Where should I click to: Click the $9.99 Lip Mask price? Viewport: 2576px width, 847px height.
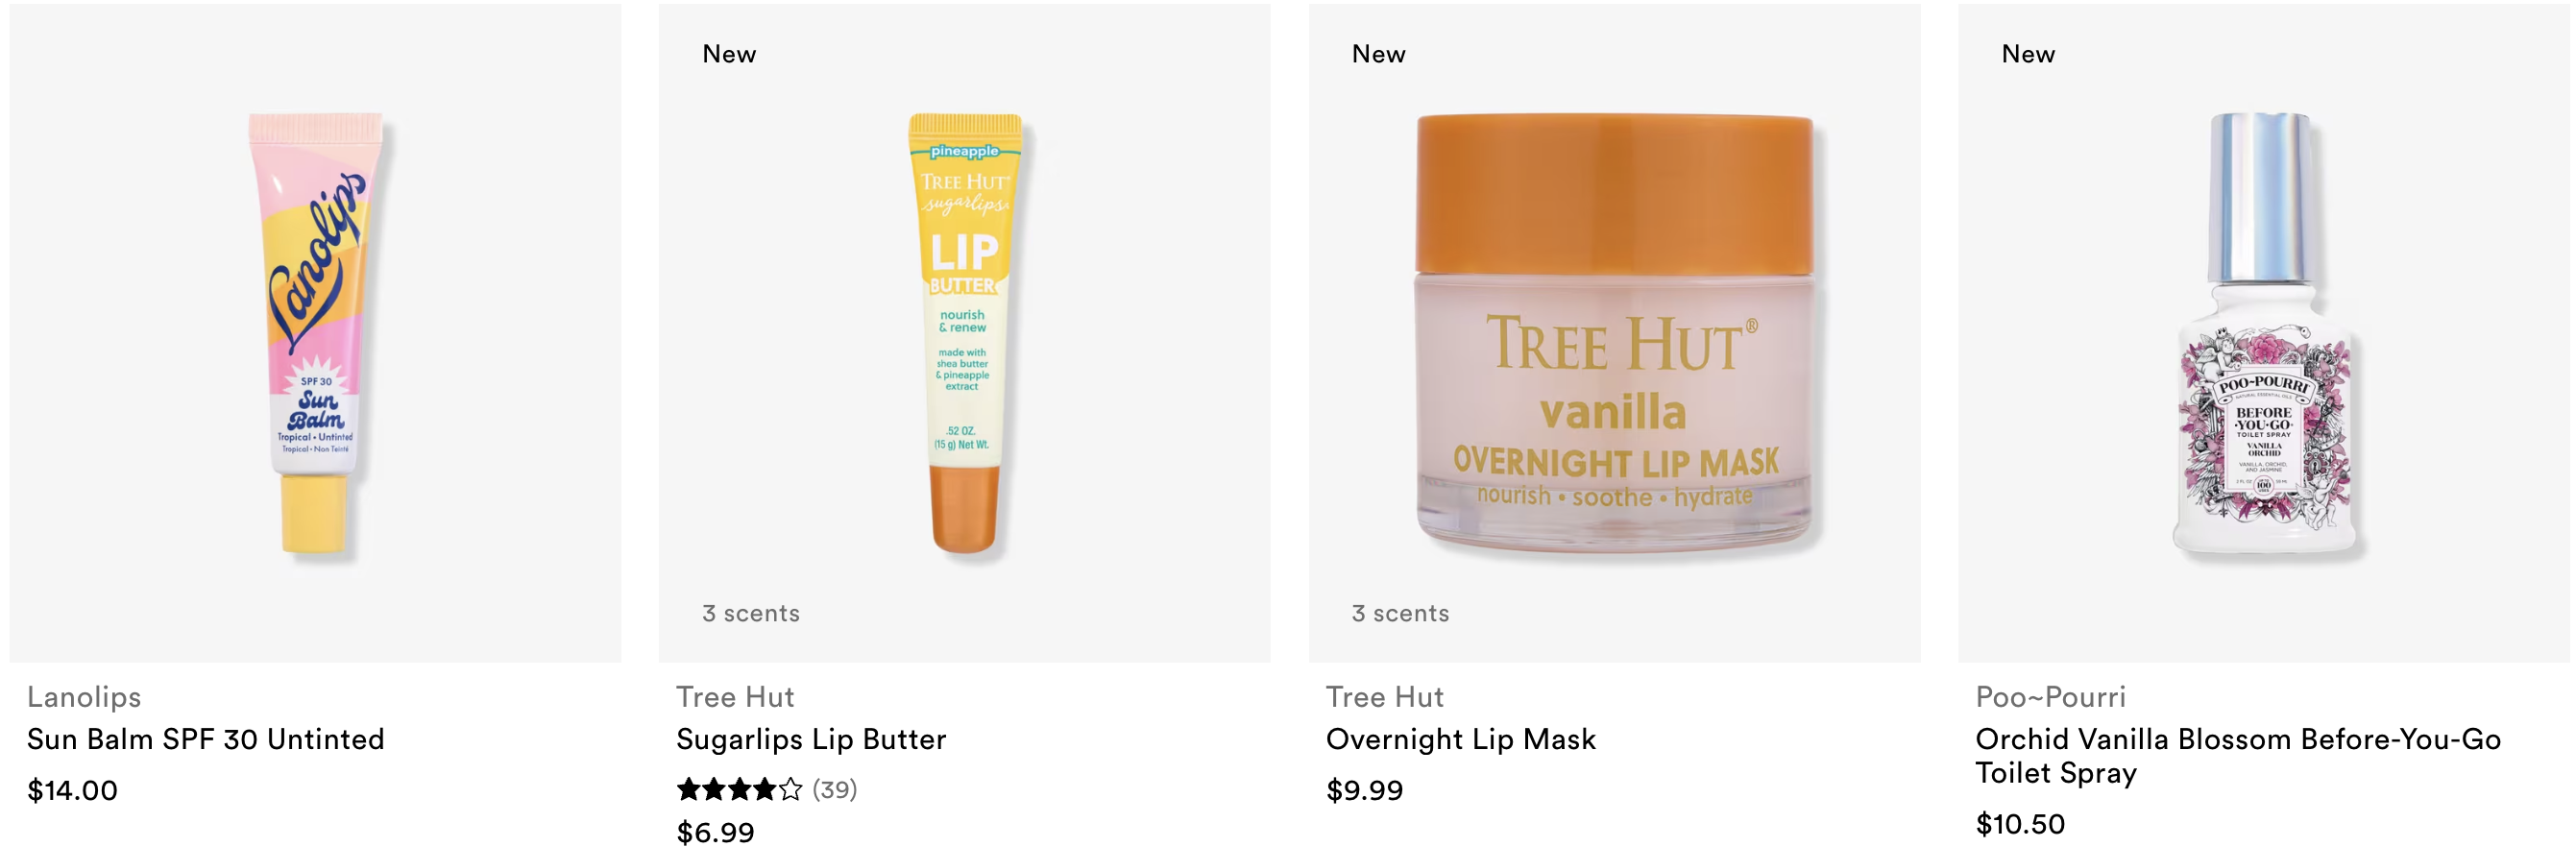click(1365, 791)
